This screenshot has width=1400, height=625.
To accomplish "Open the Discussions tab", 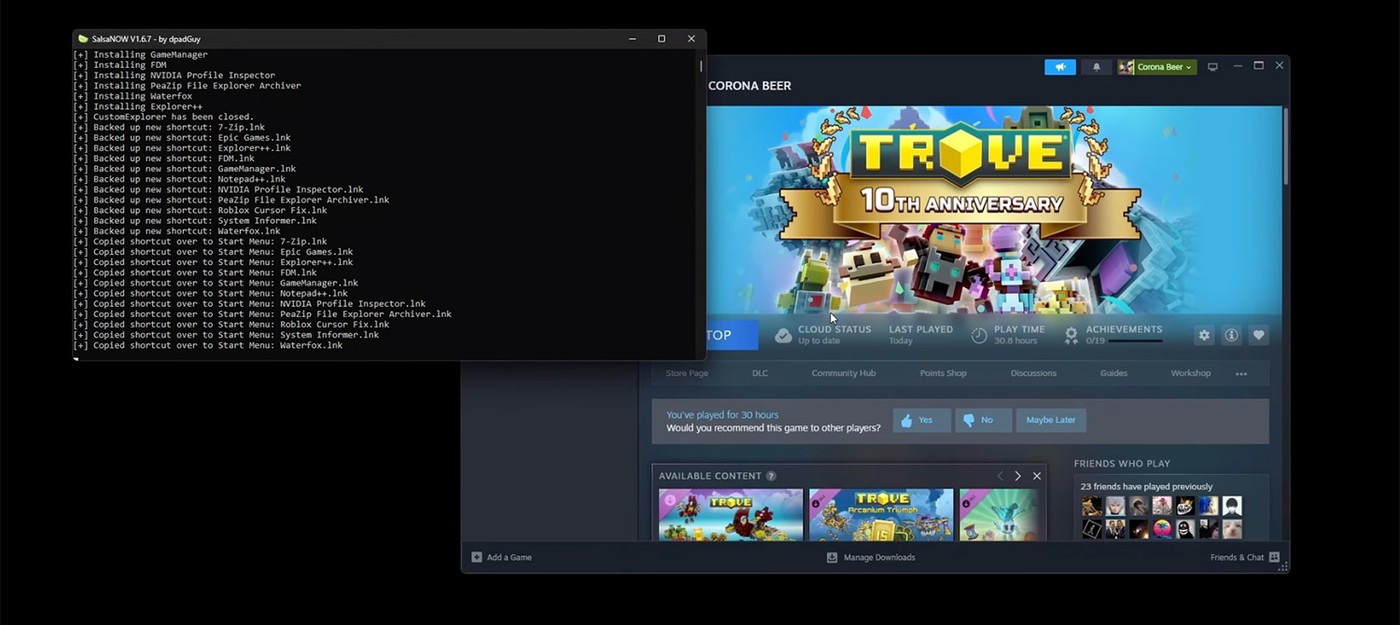I will [x=1033, y=373].
